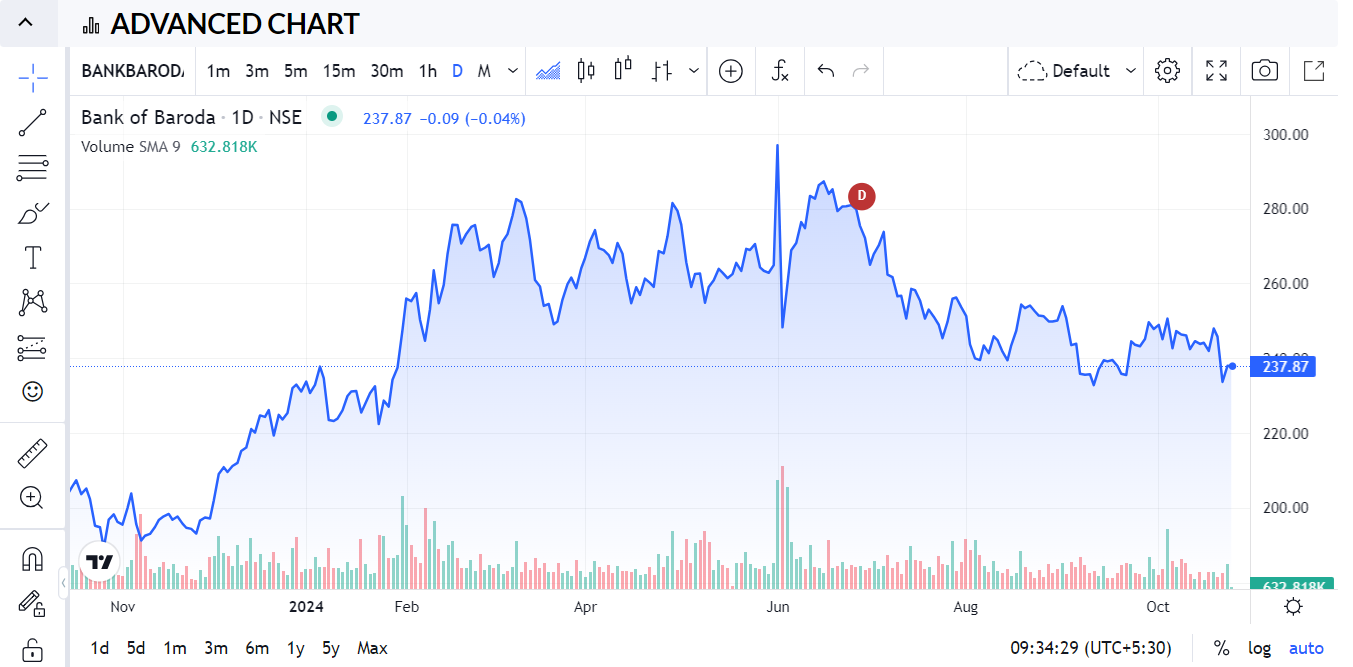The image size is (1353, 667).
Task: Activate the zoom in tool
Action: [x=32, y=498]
